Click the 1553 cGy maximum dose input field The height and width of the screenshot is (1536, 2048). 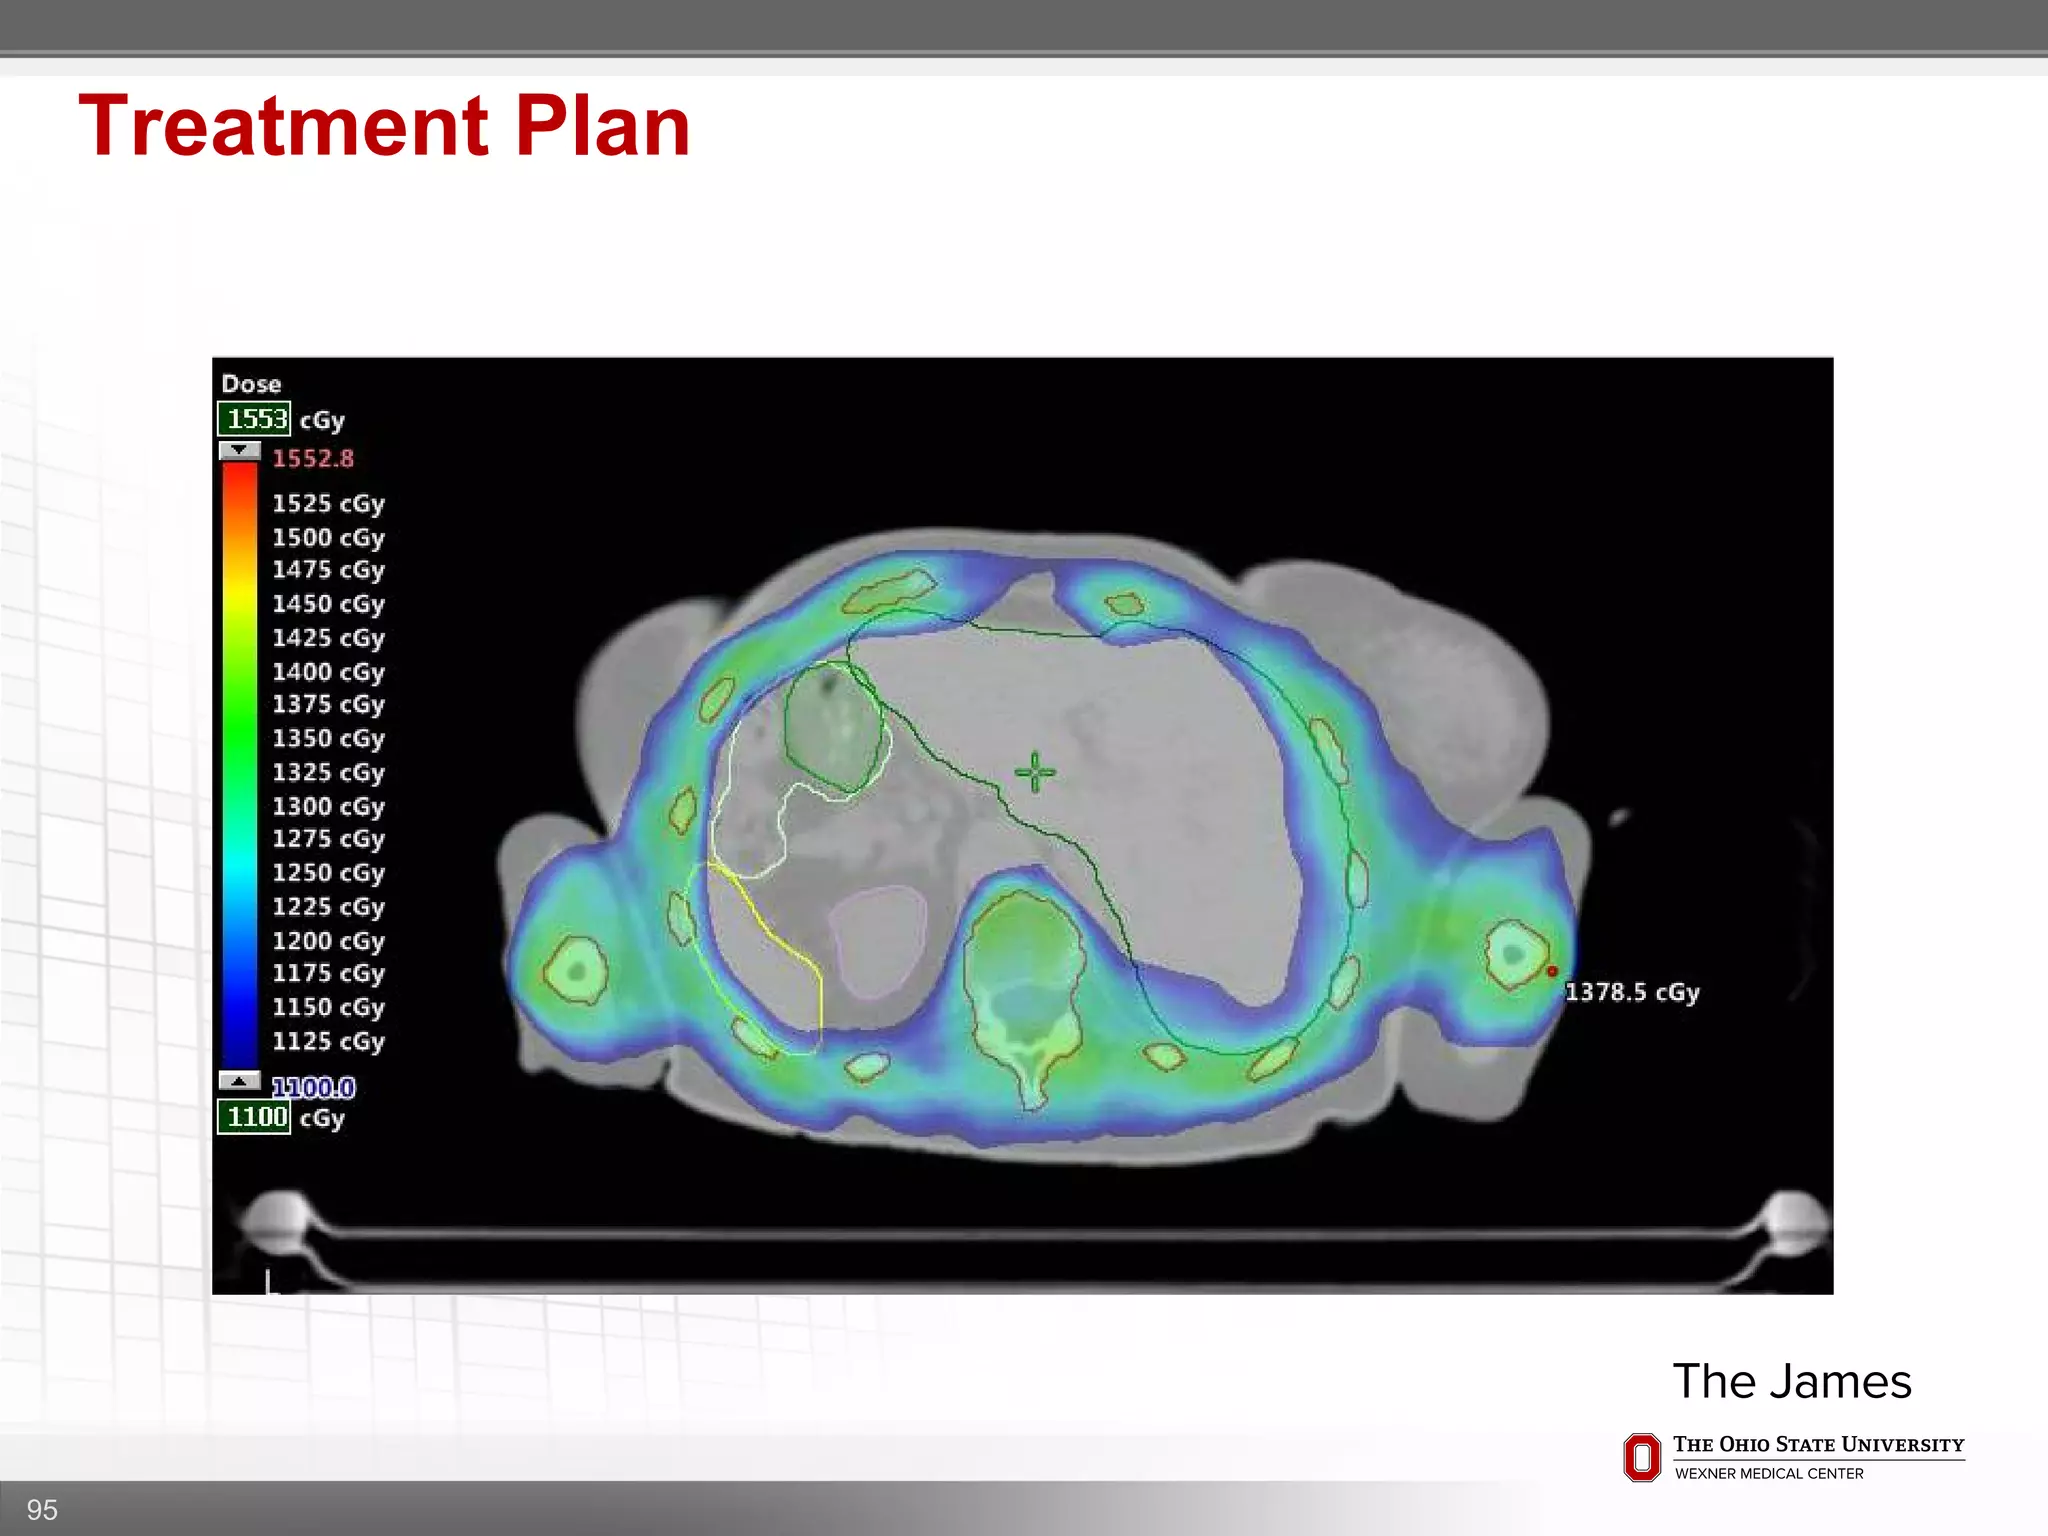[254, 419]
